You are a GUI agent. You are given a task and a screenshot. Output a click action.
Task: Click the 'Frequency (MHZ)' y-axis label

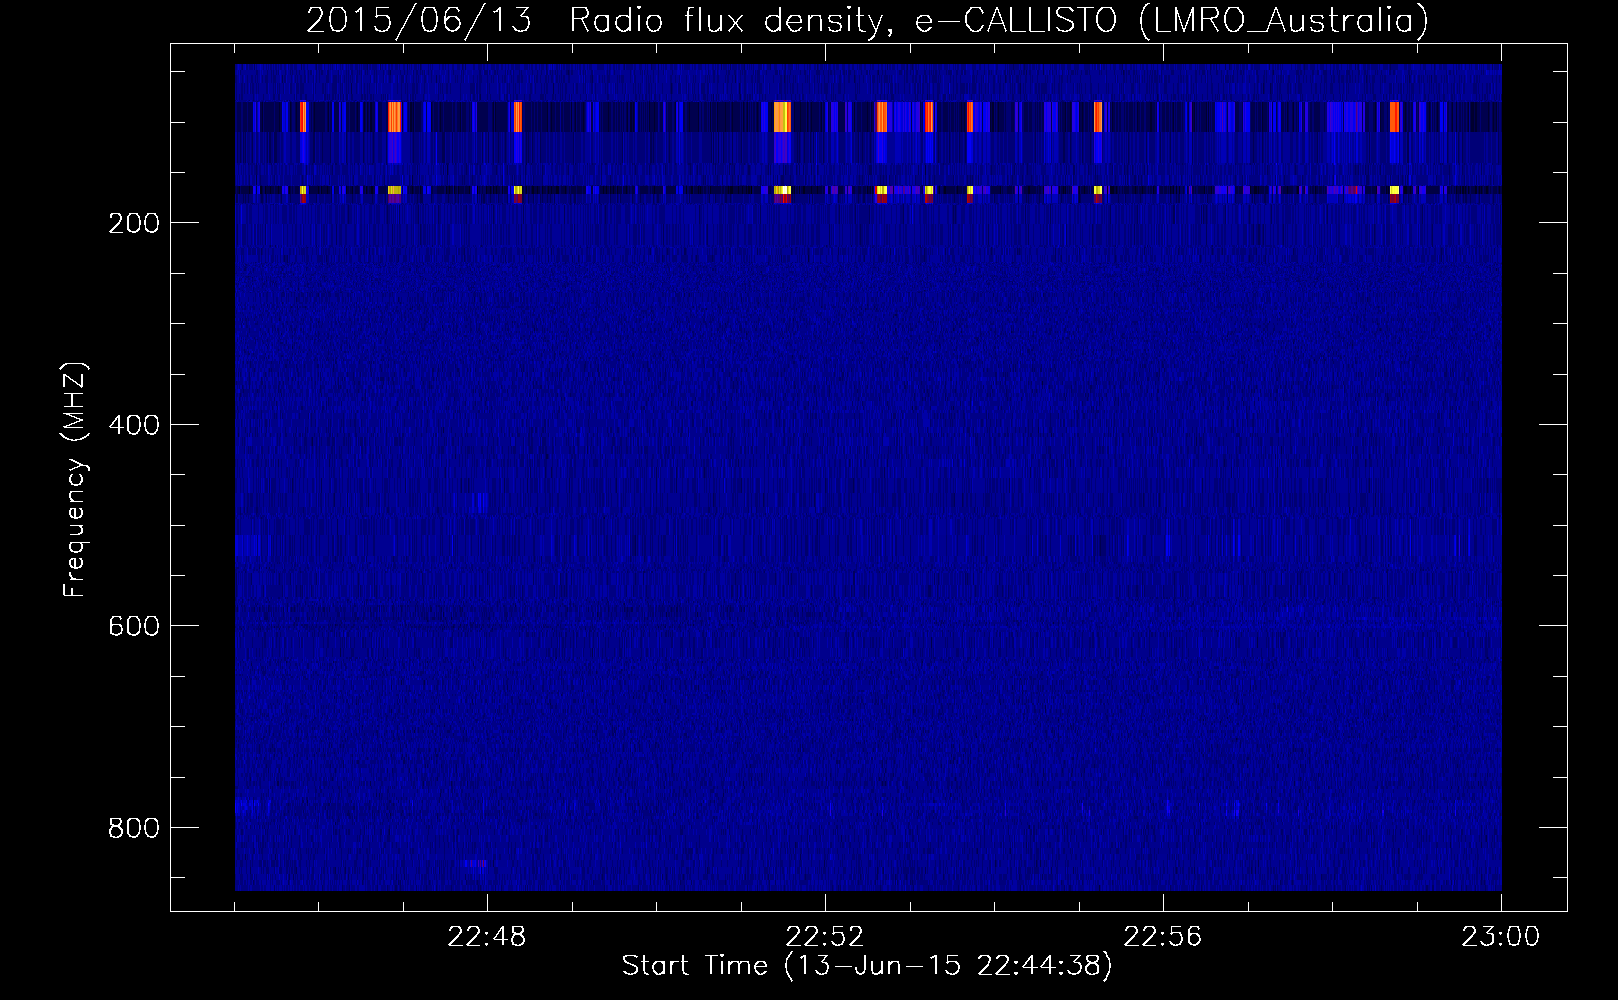(75, 480)
